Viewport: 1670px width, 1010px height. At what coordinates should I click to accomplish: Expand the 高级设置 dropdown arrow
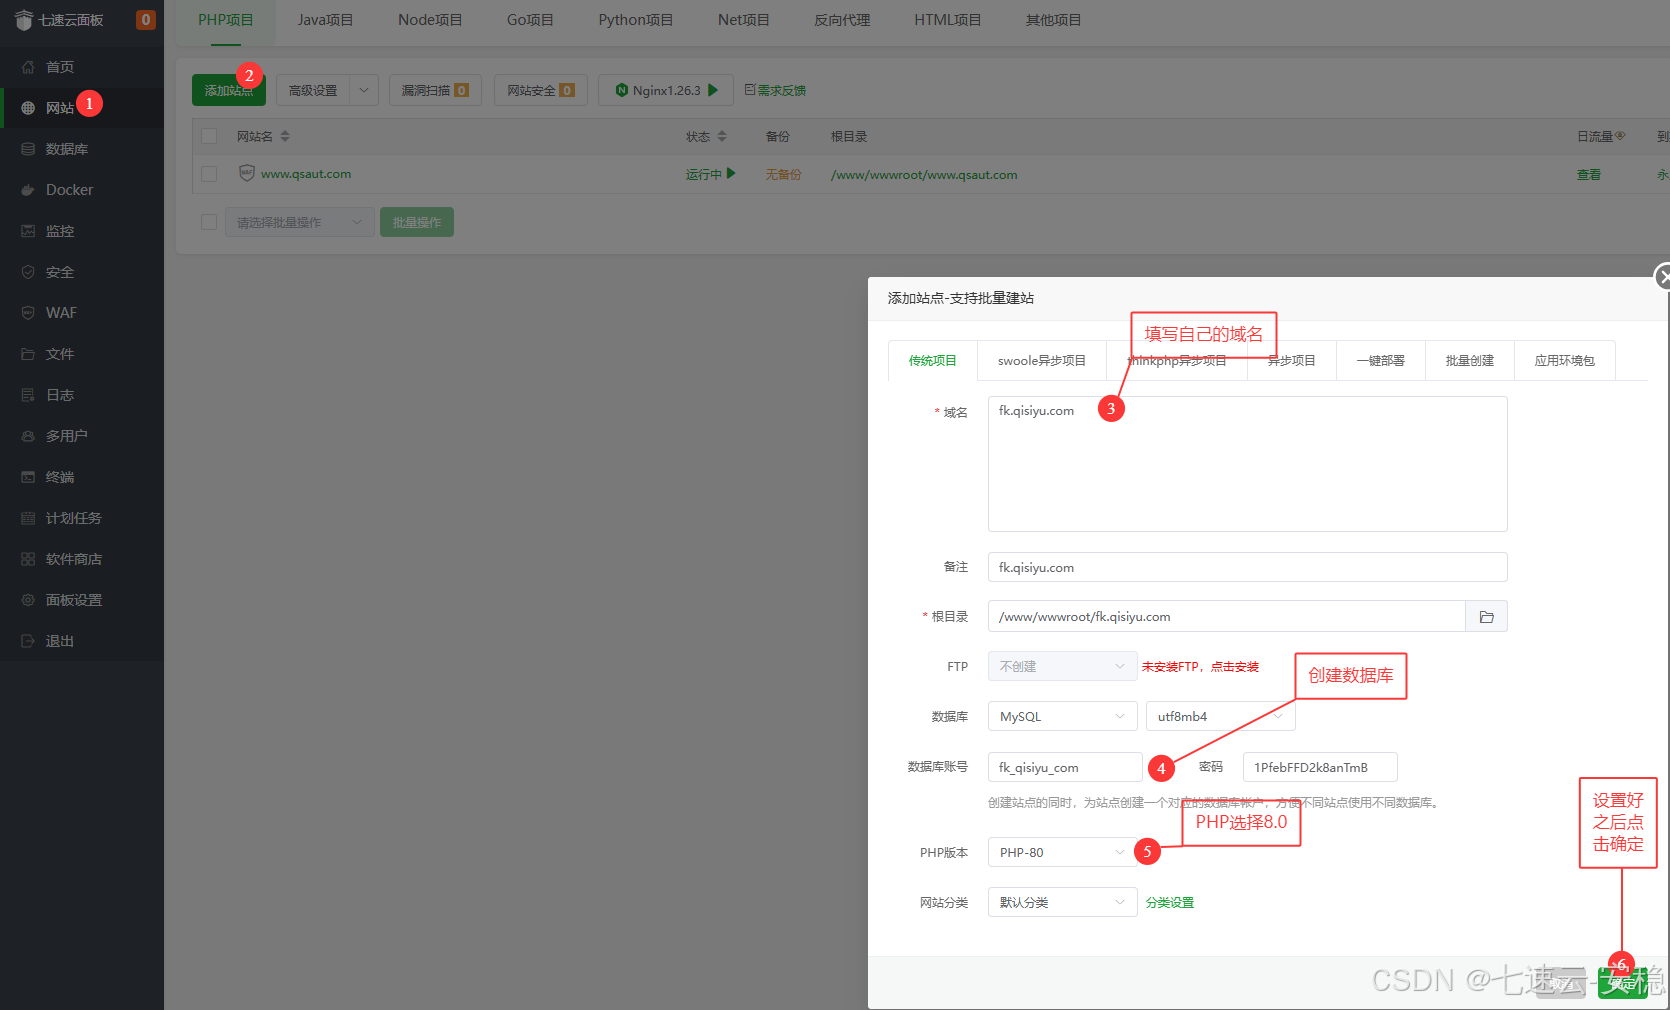tap(364, 90)
